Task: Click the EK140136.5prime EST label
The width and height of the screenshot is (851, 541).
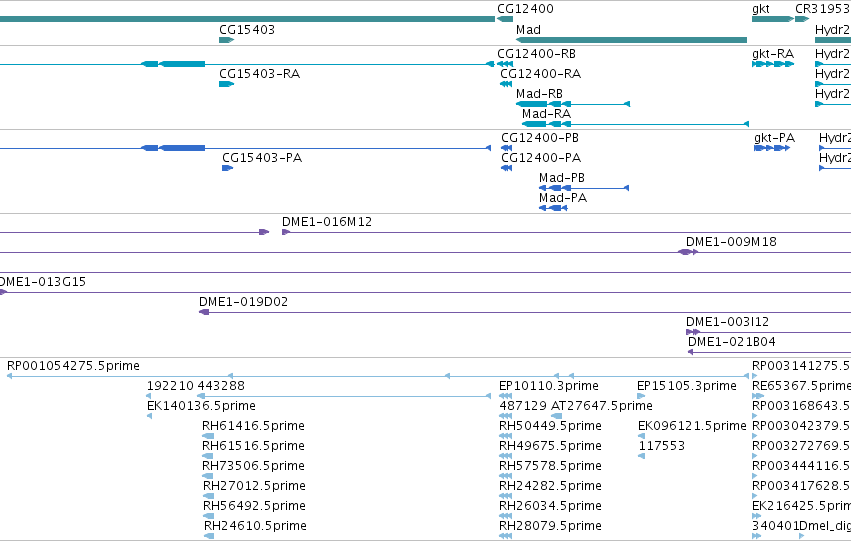Action: 201,406
